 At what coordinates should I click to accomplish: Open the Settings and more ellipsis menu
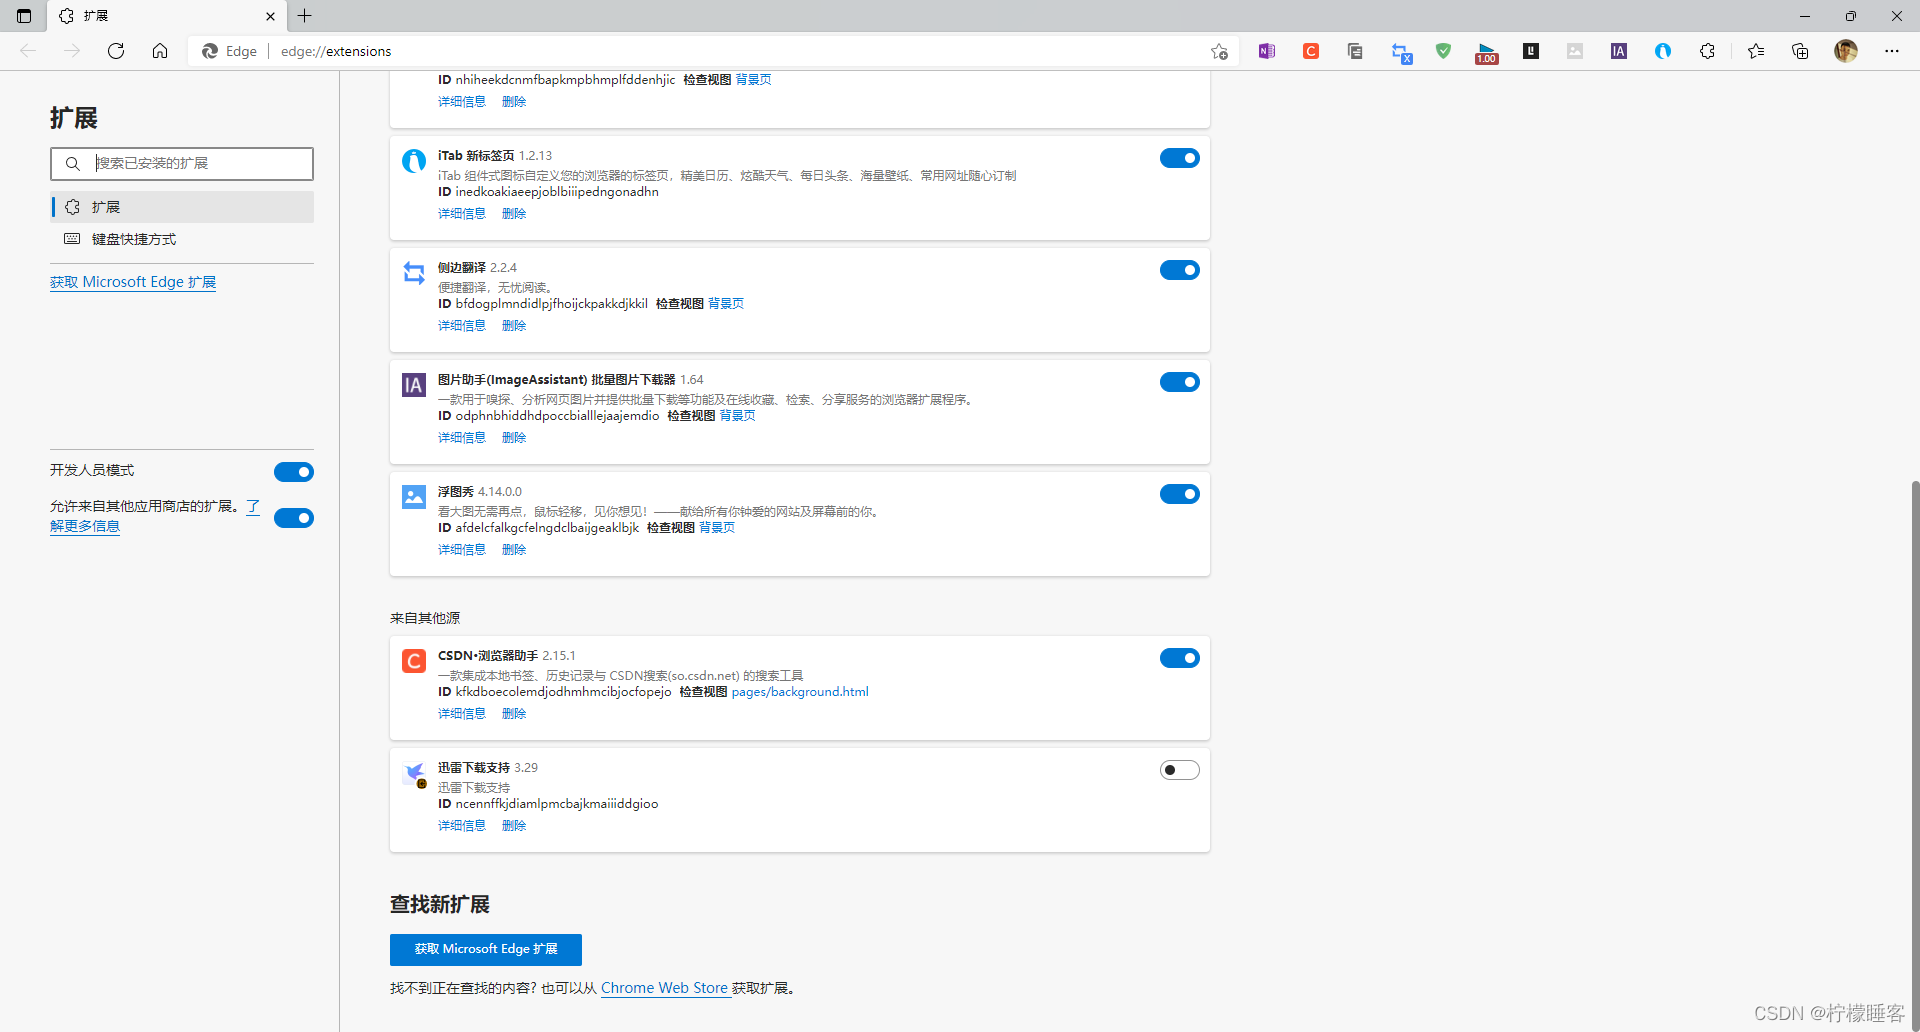coord(1892,51)
